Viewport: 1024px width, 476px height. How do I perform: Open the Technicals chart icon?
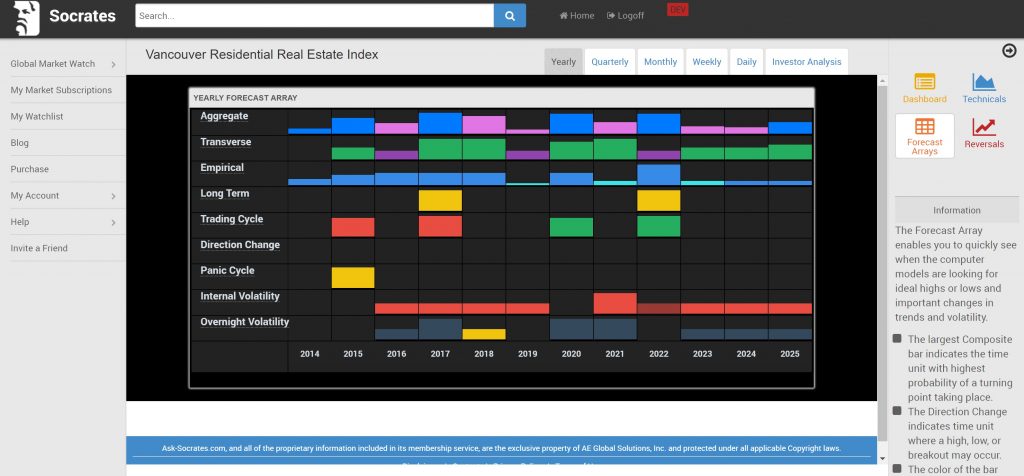tap(984, 84)
